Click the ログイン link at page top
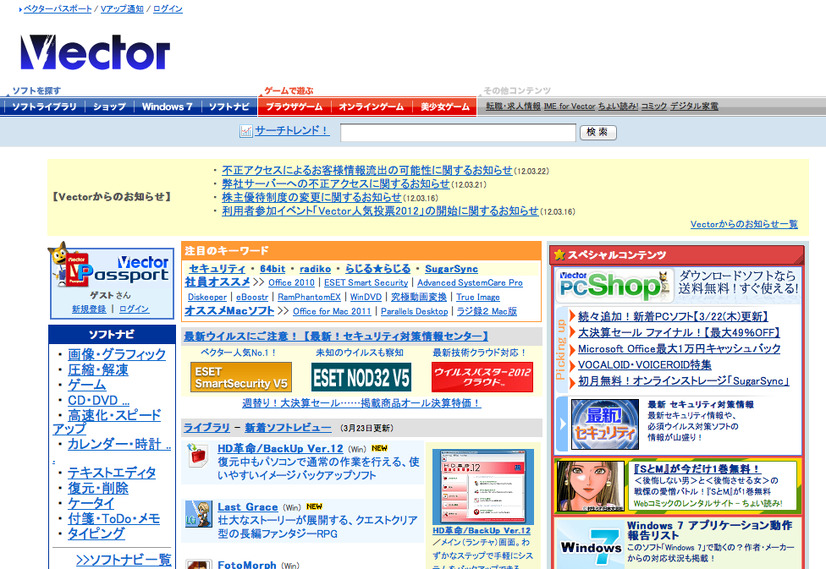The image size is (826, 569). point(168,9)
